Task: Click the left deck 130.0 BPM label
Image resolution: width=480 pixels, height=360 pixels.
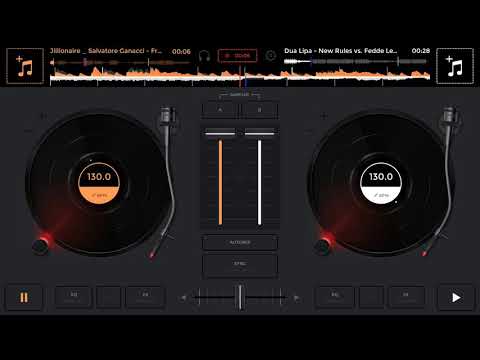Action: pos(99,177)
